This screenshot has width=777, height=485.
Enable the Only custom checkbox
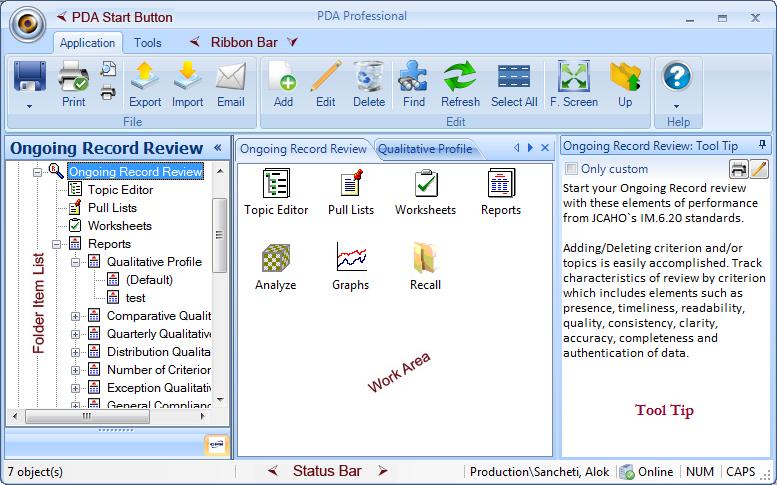(x=571, y=168)
